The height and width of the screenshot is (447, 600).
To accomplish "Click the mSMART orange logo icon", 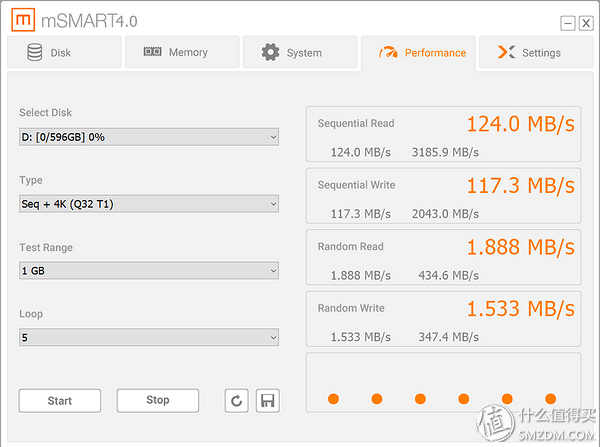I will tap(23, 20).
